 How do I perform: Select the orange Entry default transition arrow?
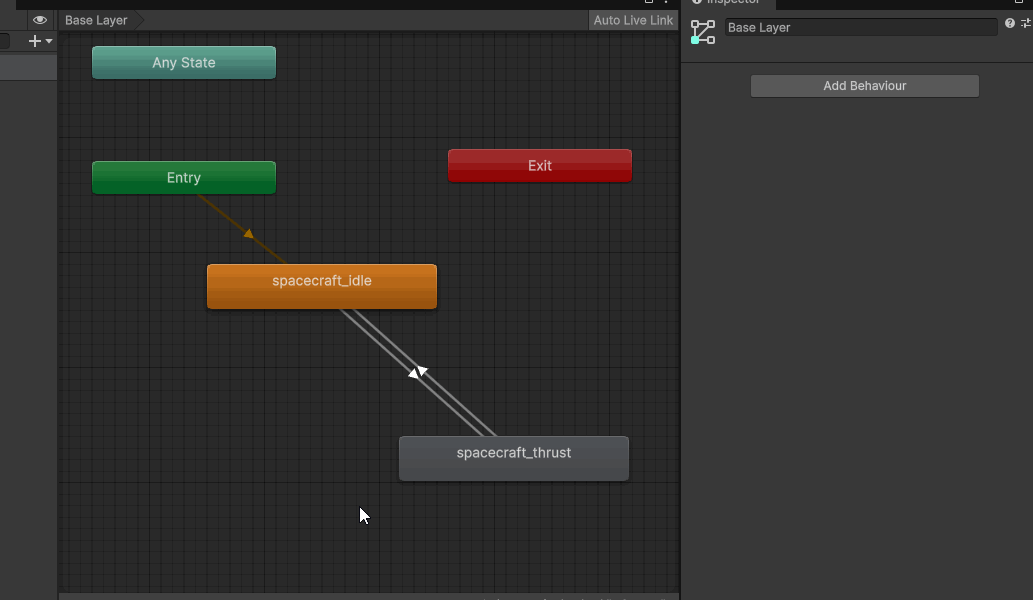pyautogui.click(x=248, y=233)
